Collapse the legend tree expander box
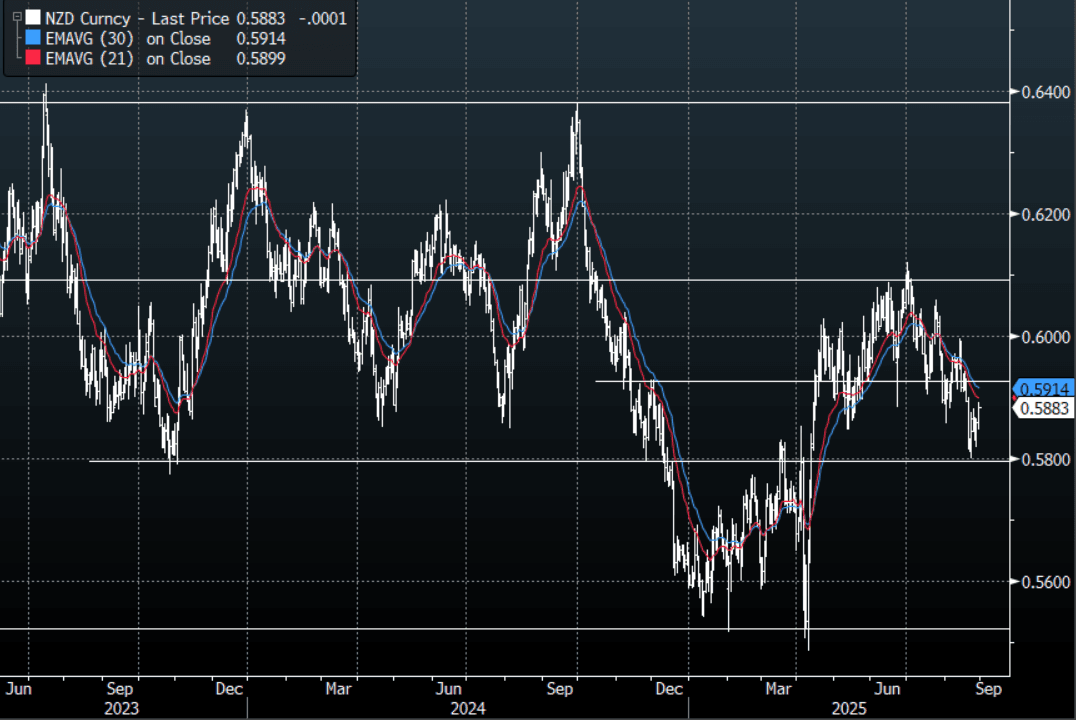The height and width of the screenshot is (720, 1076). [x=16, y=18]
